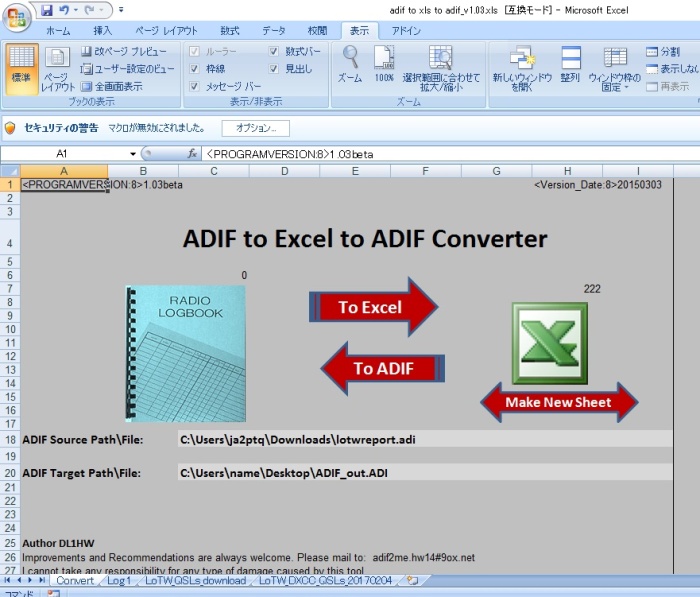Toggle the ルーラー checkbox

194,51
